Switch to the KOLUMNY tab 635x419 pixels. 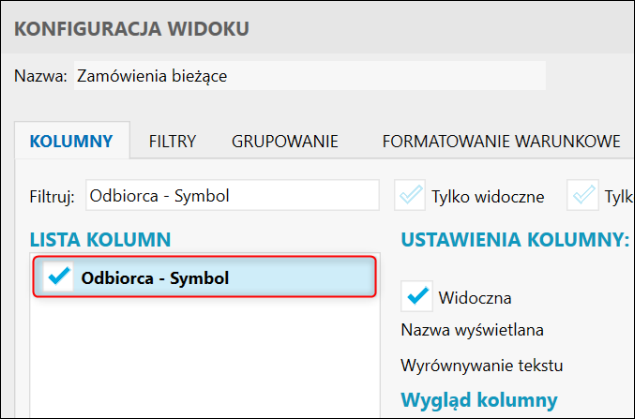click(71, 141)
